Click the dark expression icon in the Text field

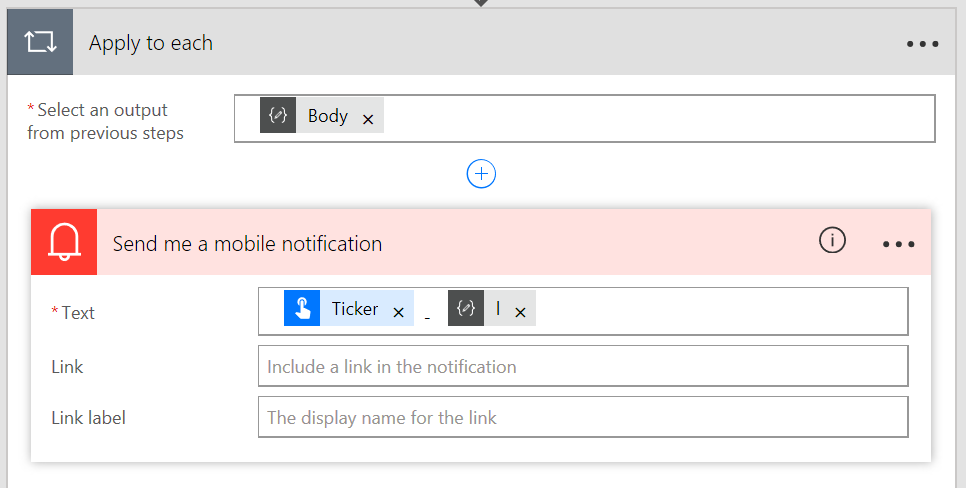pyautogui.click(x=466, y=308)
